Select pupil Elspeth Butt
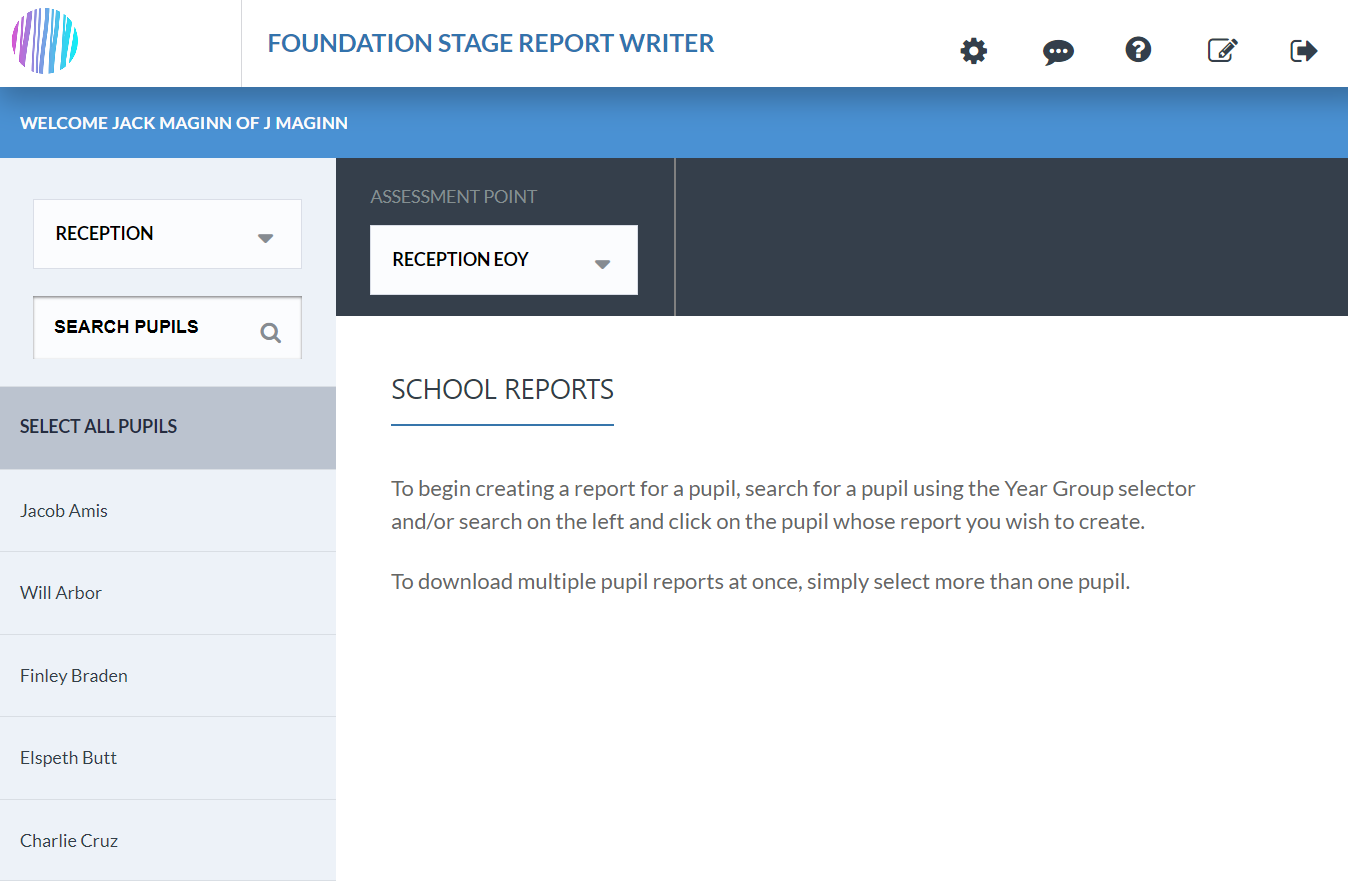Screen dimensions: 1348x881 pos(168,758)
